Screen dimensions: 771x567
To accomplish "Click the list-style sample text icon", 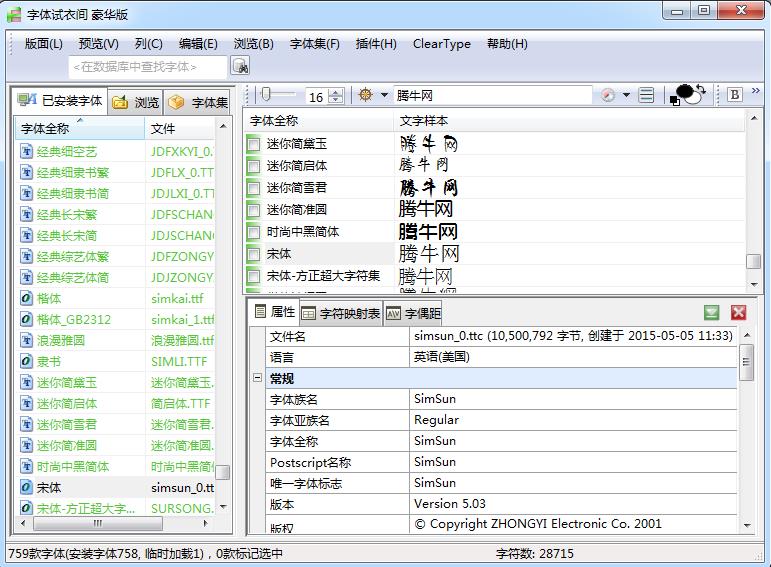I will point(647,95).
